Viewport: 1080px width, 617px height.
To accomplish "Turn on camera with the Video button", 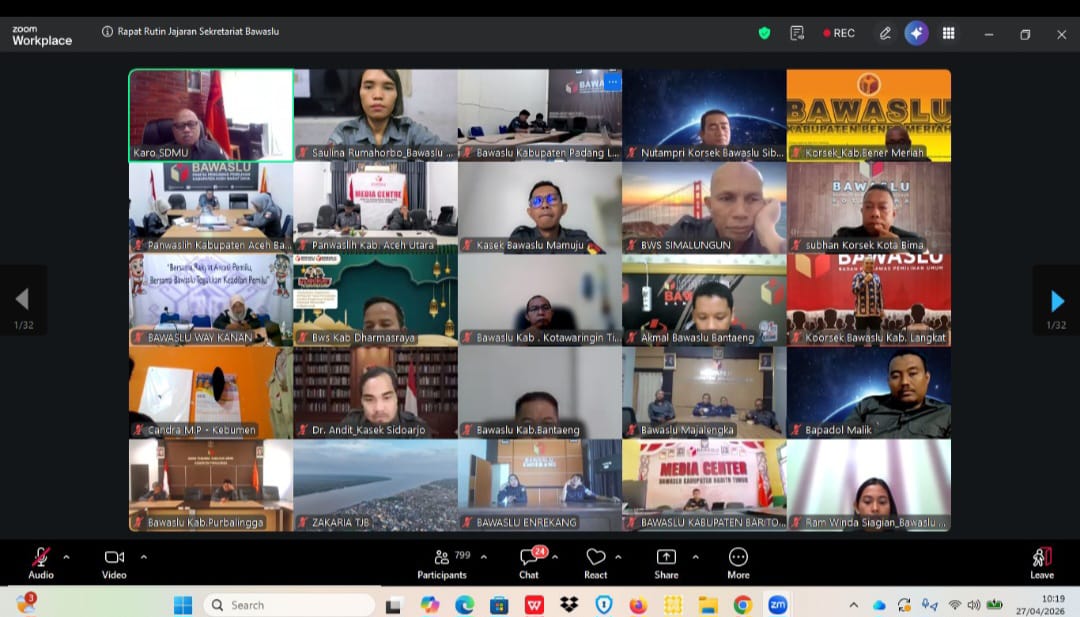I will 114,563.
